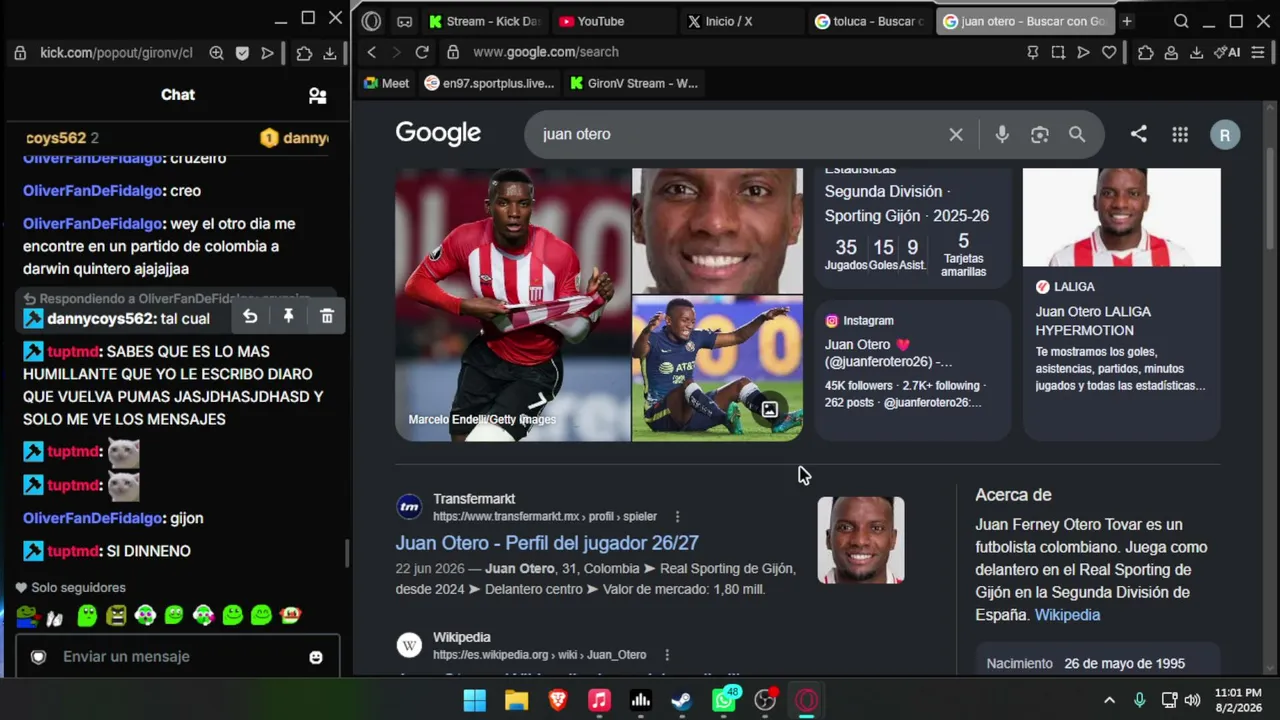Open the Transfermarkt result thumbnail image
This screenshot has height=720, width=1280.
click(861, 540)
